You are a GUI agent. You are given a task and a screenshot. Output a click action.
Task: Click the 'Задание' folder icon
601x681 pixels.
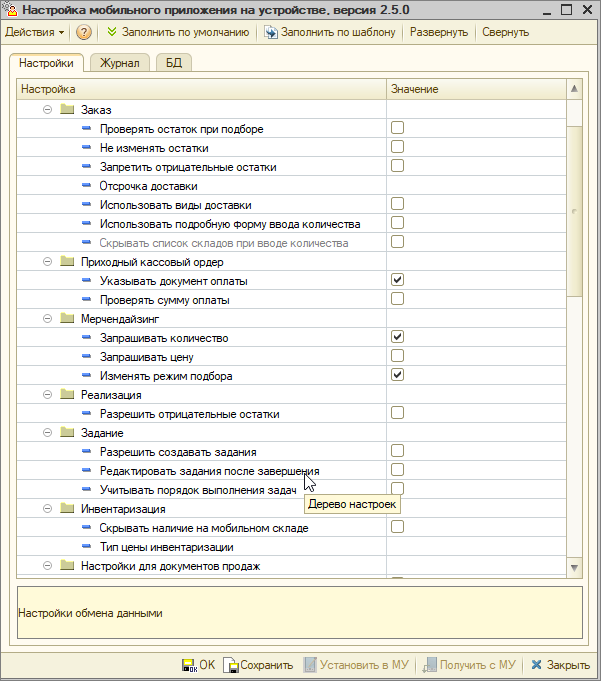(x=67, y=433)
